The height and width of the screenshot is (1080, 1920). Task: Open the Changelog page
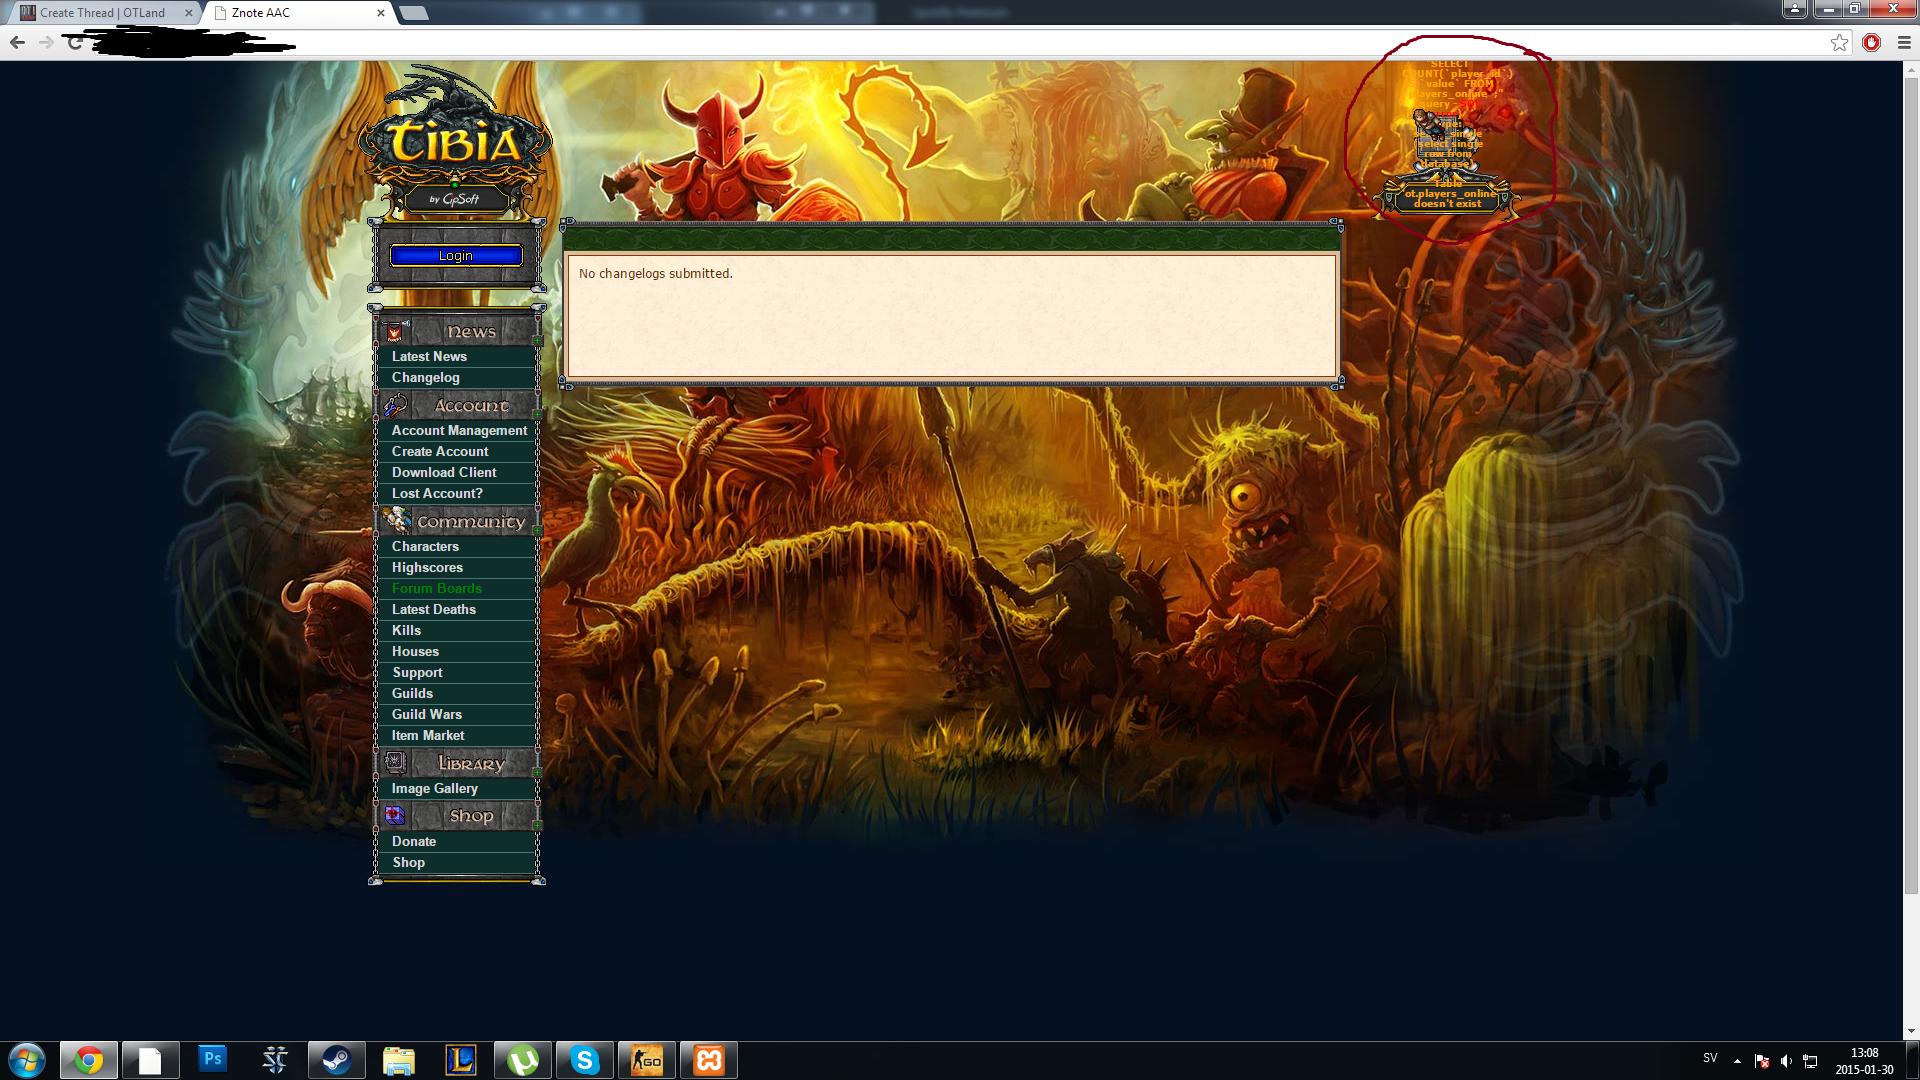click(x=426, y=377)
